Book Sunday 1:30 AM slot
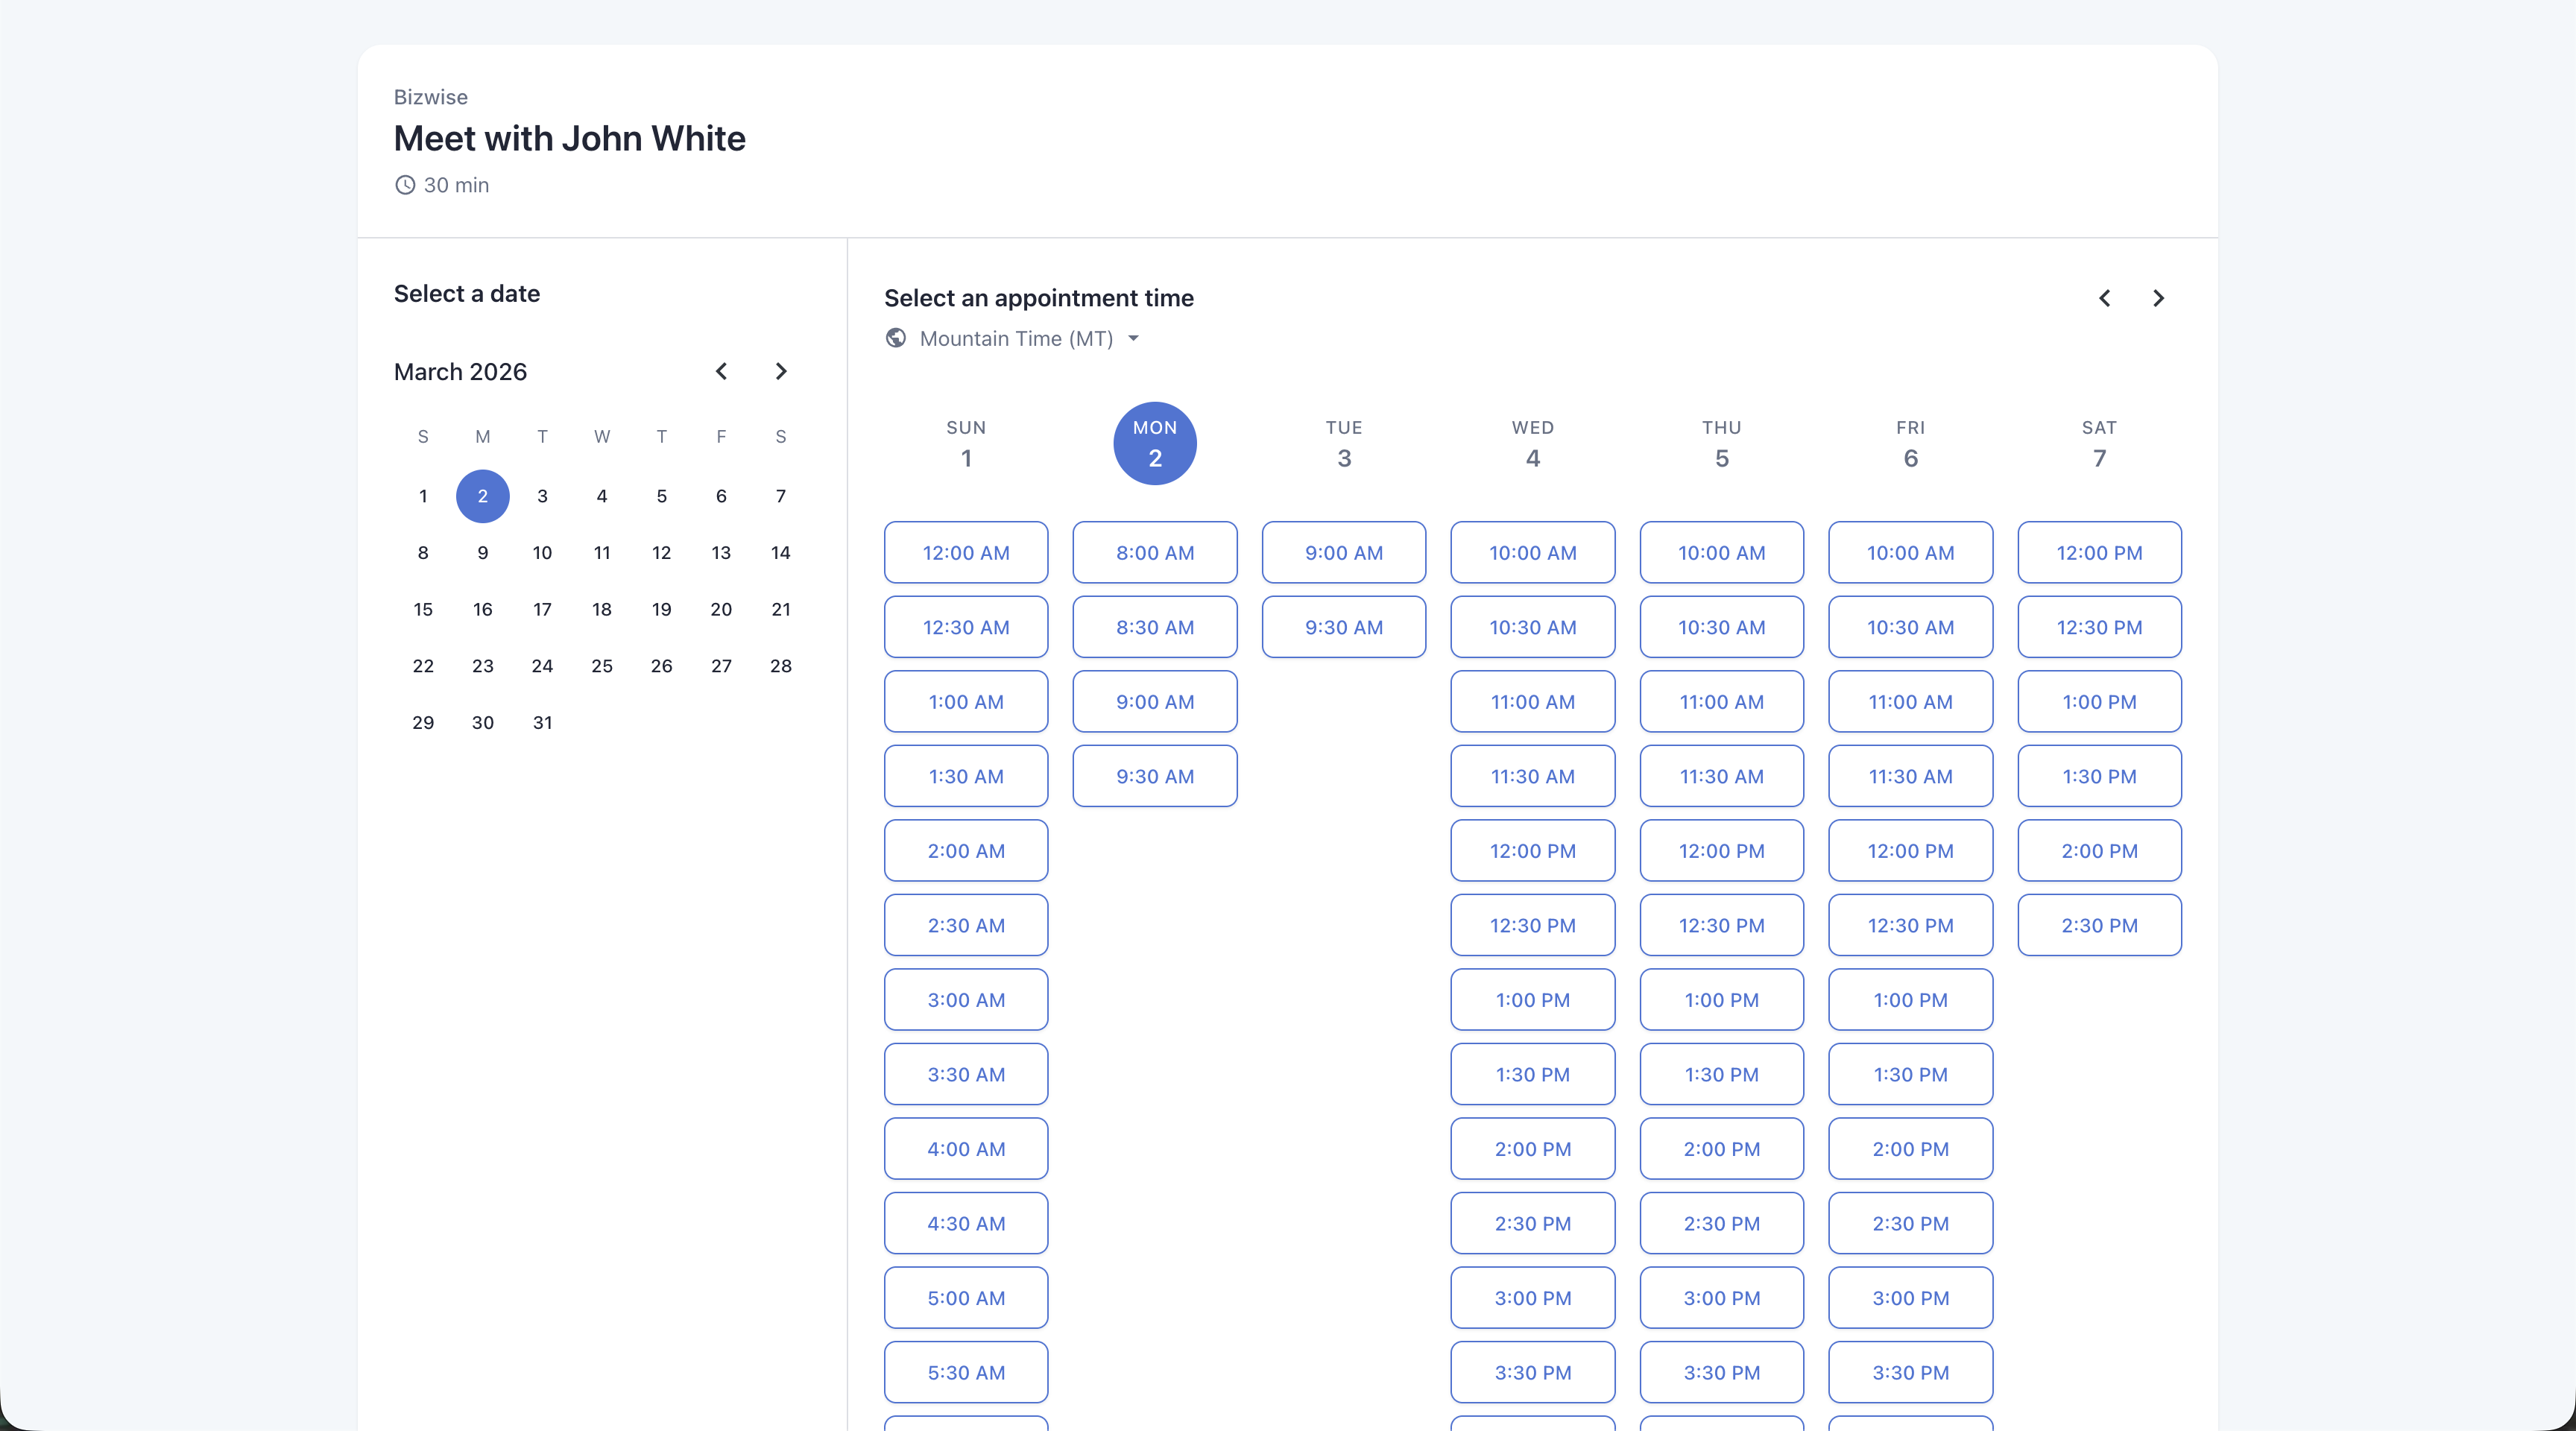The image size is (2576, 1431). [x=966, y=776]
